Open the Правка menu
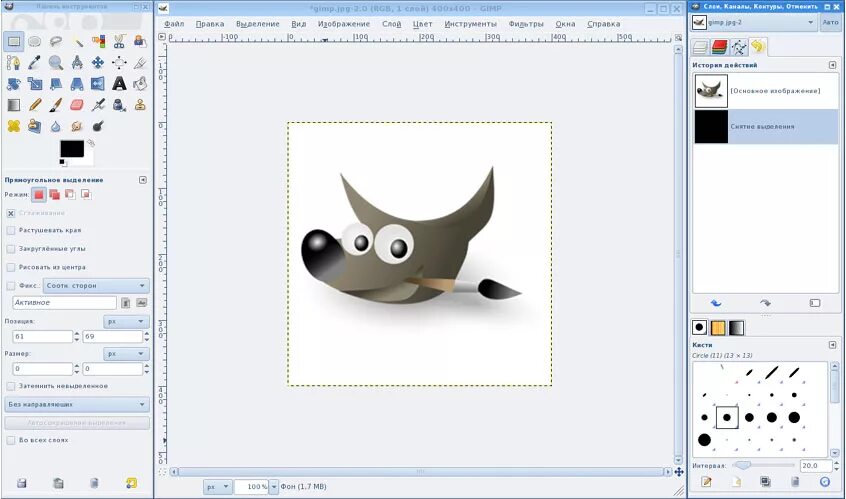The width and height of the screenshot is (846, 499). point(210,24)
